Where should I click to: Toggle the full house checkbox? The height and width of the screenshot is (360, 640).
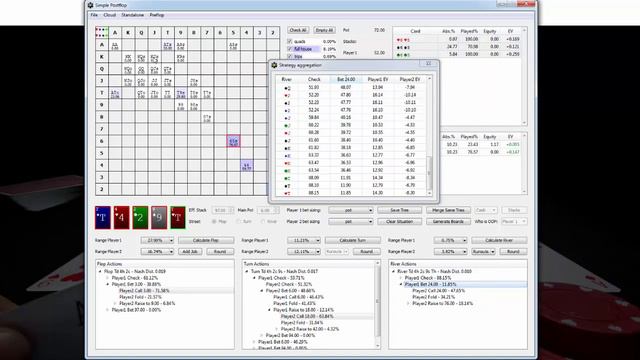(x=289, y=49)
